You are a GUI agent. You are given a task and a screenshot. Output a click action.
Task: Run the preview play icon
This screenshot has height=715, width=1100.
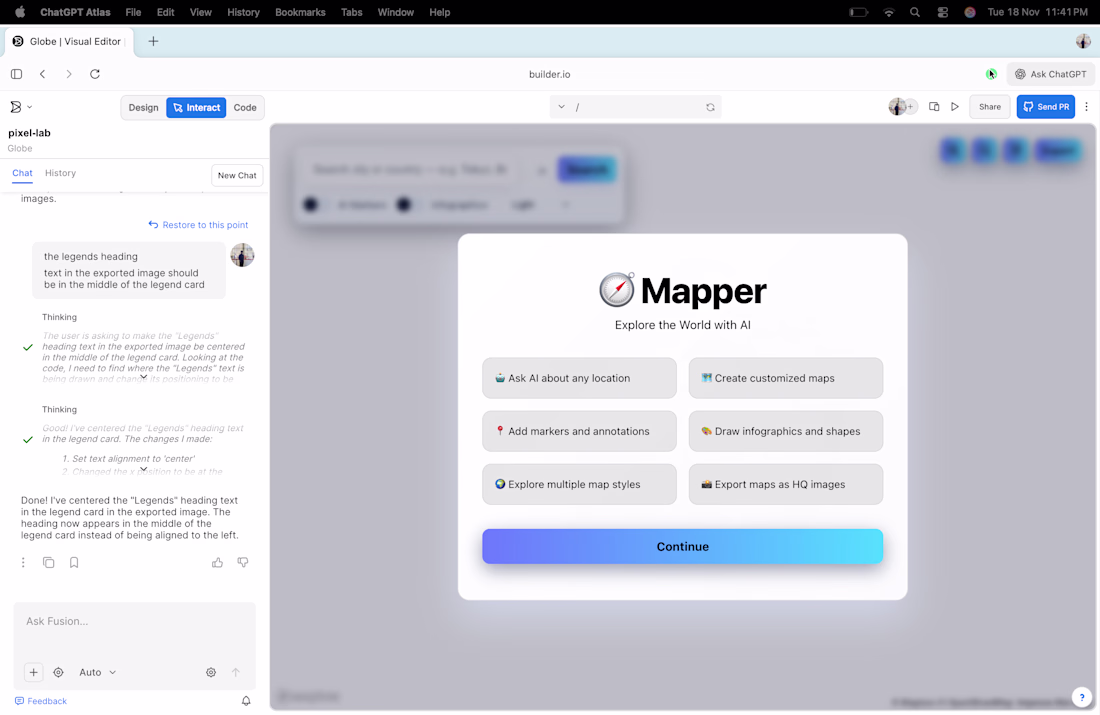click(955, 107)
